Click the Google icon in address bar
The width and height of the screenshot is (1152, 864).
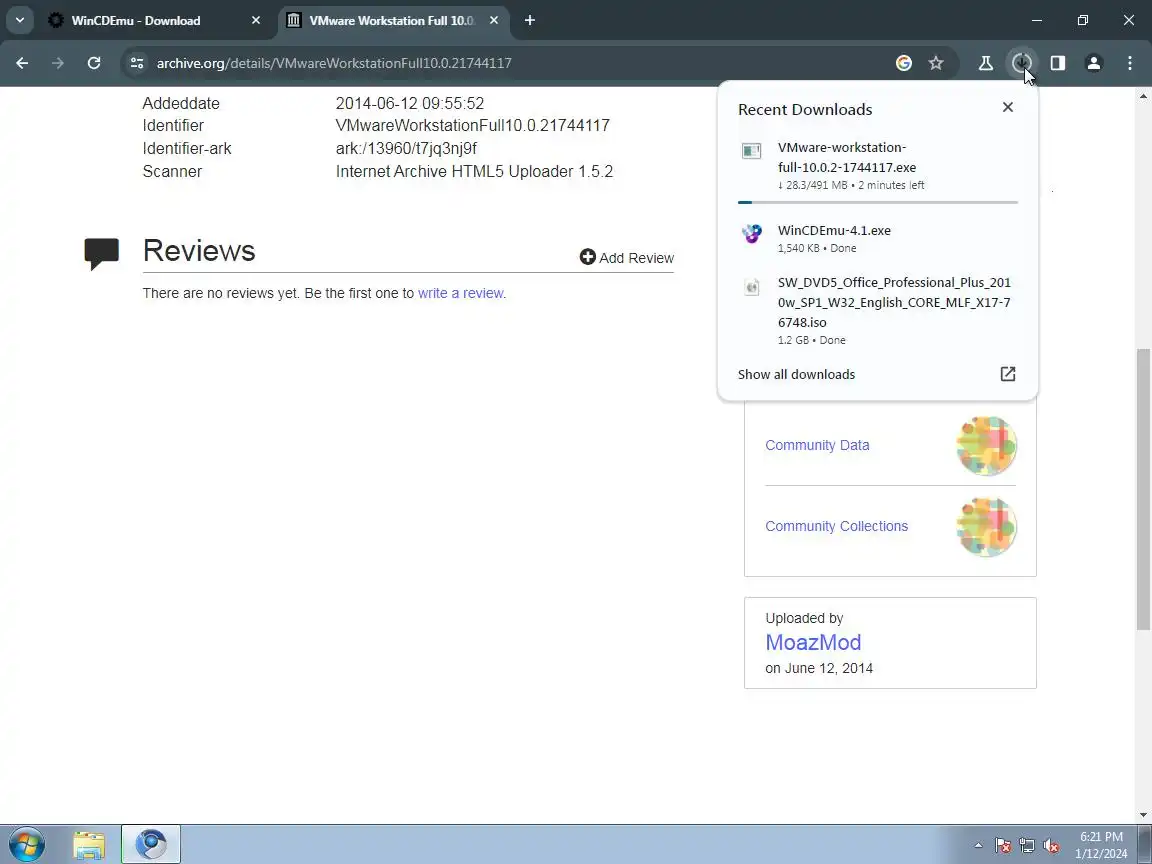[904, 63]
